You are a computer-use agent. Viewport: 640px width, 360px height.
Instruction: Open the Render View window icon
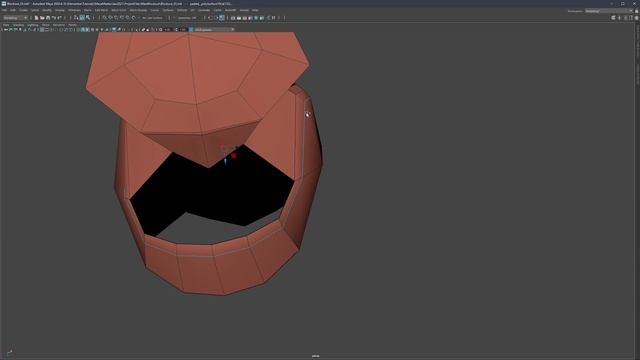[x=233, y=18]
